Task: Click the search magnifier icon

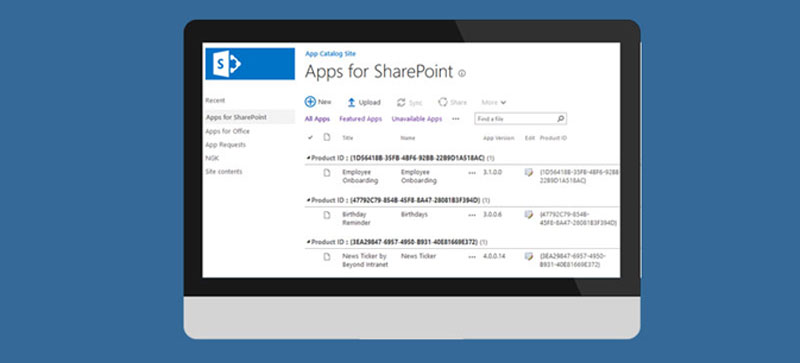Action: [561, 119]
